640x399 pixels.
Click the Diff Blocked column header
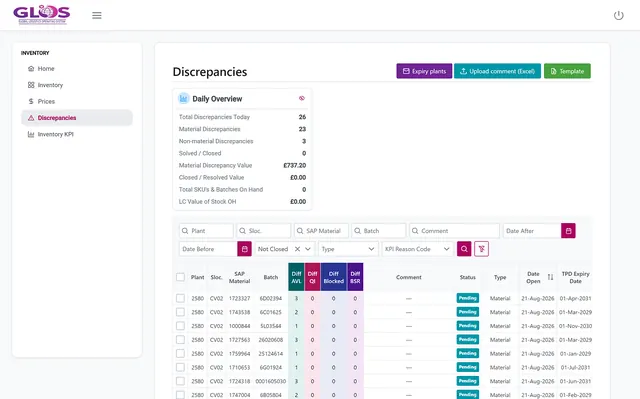point(333,277)
